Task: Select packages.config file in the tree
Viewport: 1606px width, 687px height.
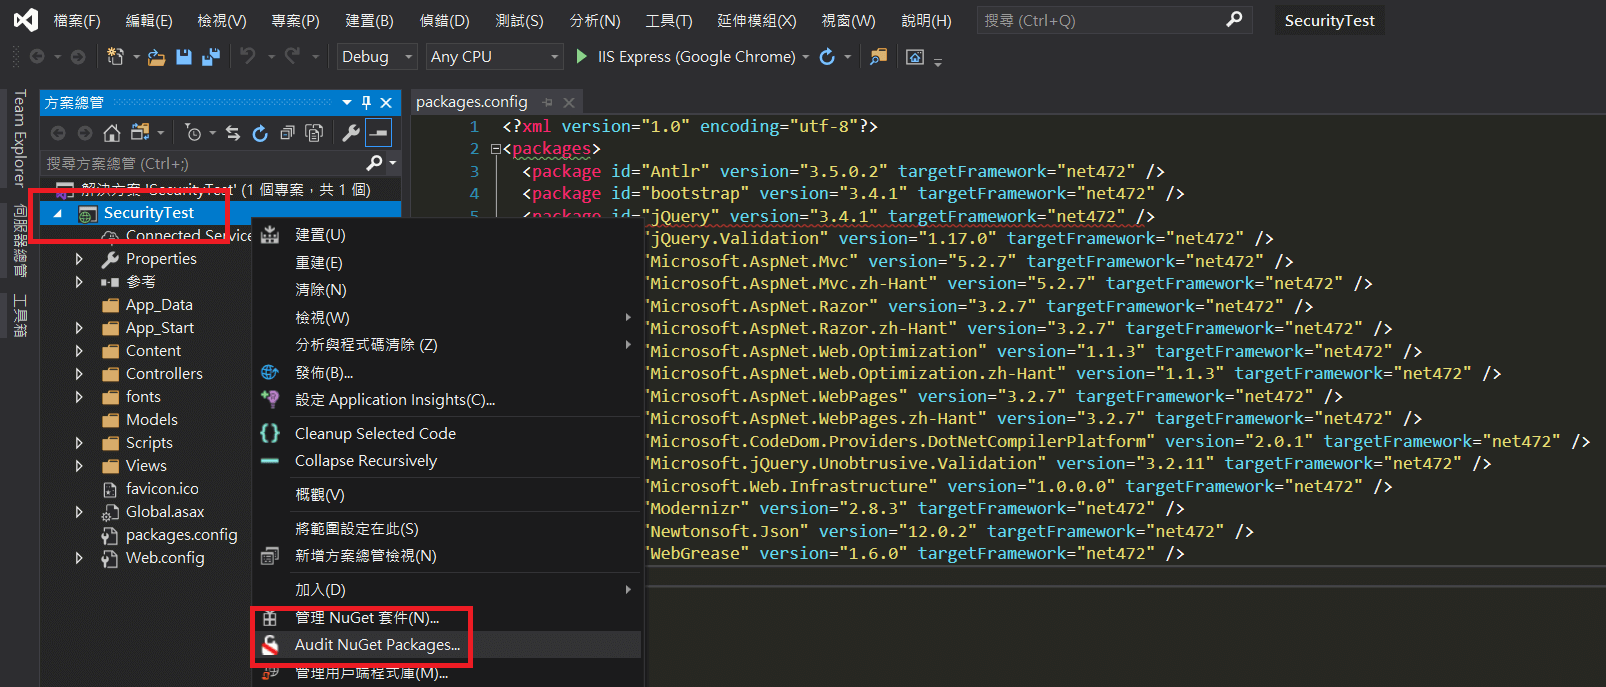Action: point(181,535)
